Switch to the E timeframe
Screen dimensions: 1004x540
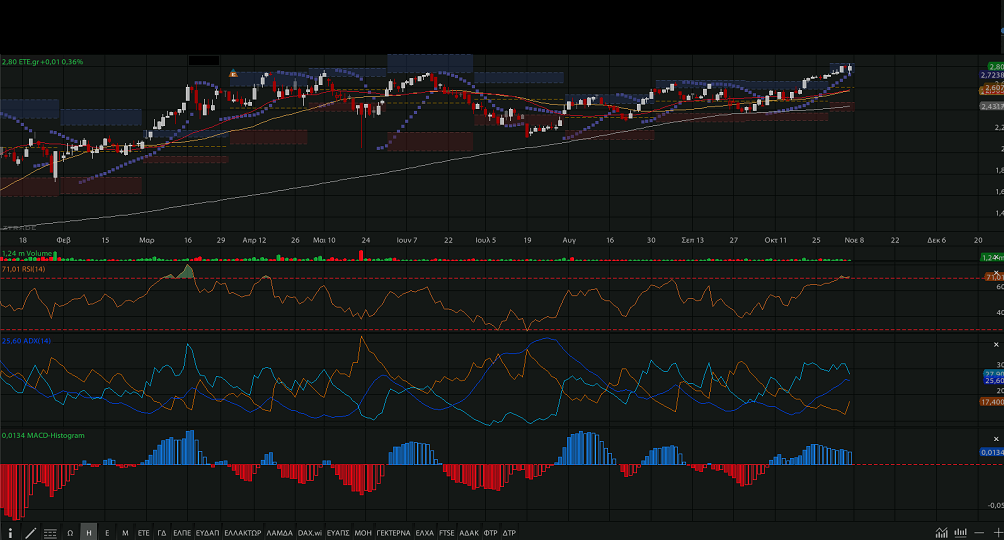(107, 533)
